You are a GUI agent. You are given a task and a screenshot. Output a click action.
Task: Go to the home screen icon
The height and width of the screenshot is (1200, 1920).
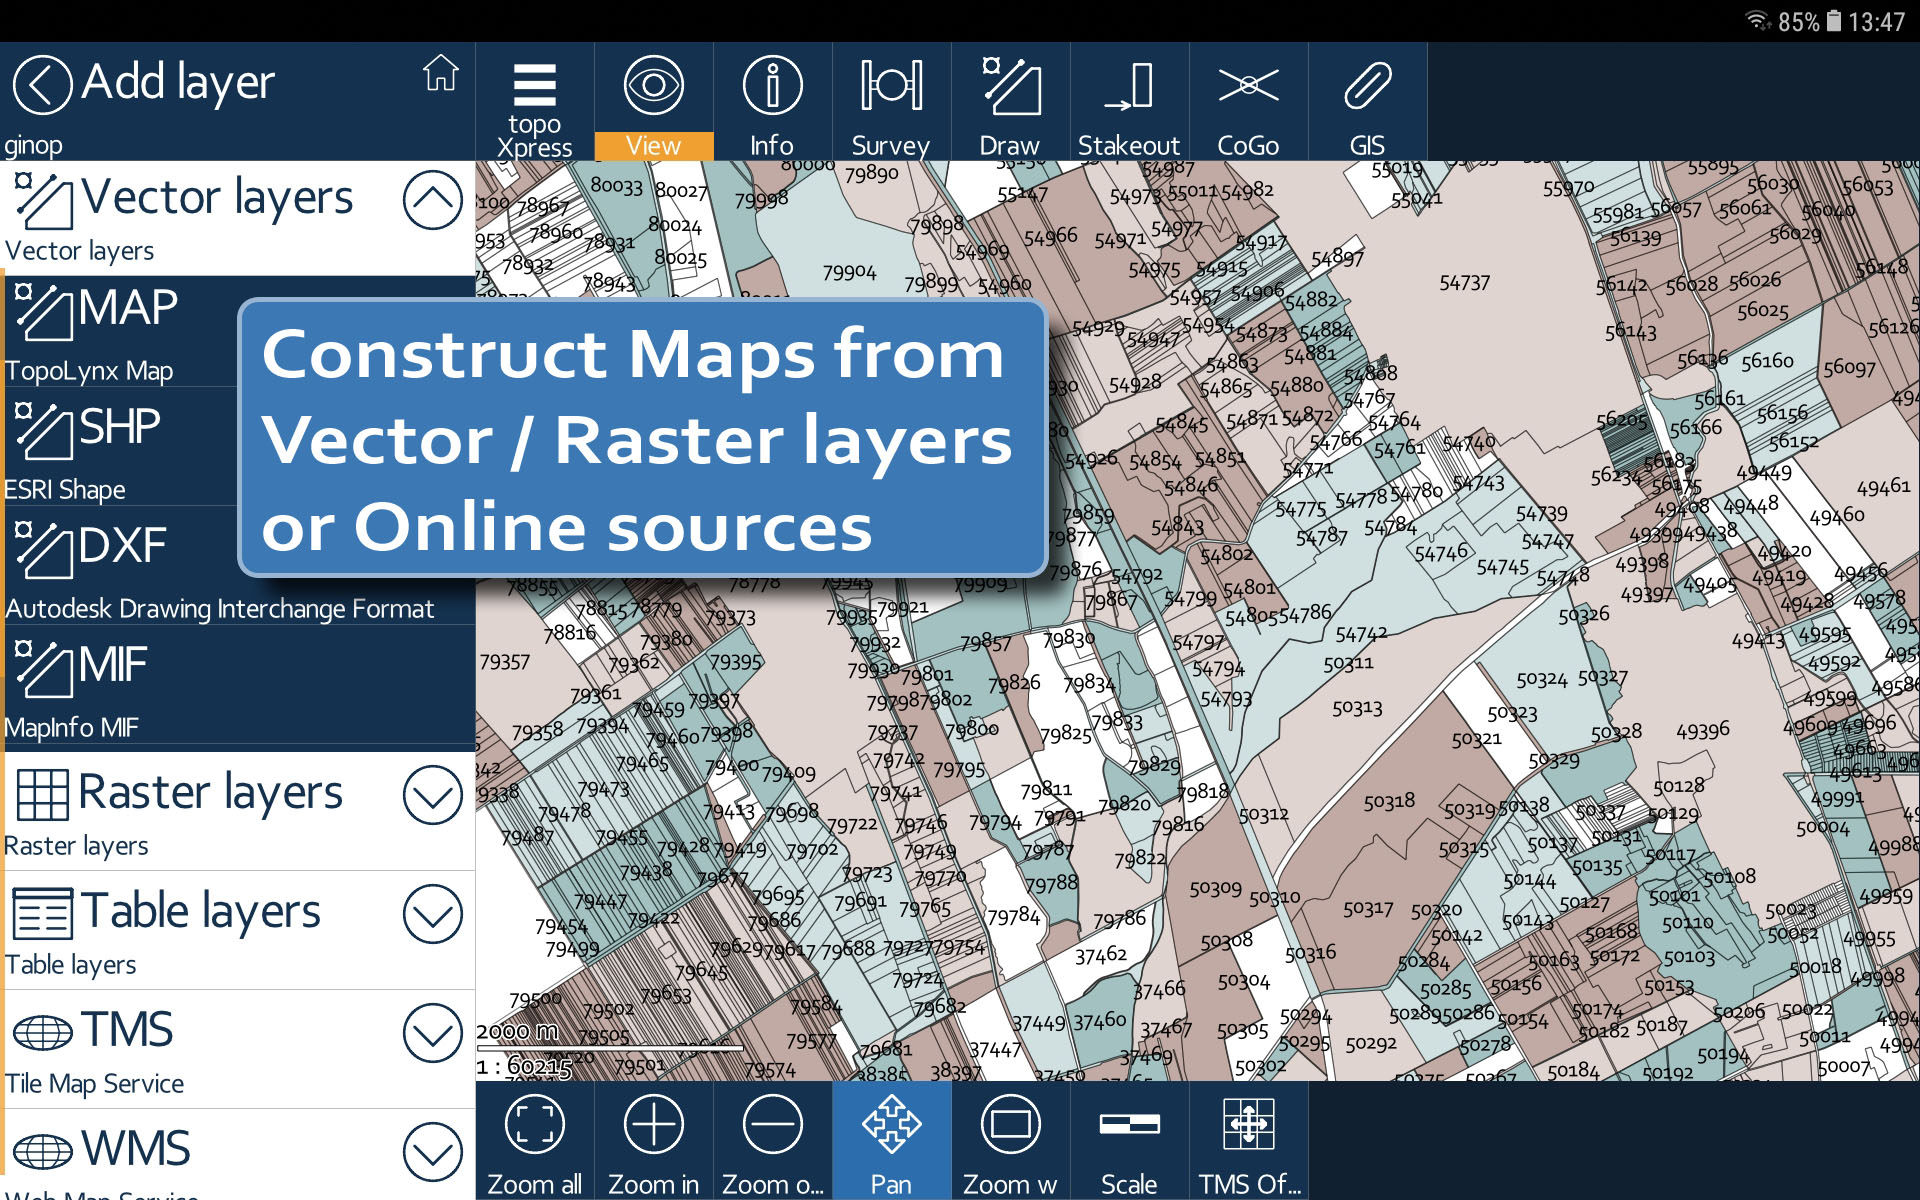click(440, 74)
